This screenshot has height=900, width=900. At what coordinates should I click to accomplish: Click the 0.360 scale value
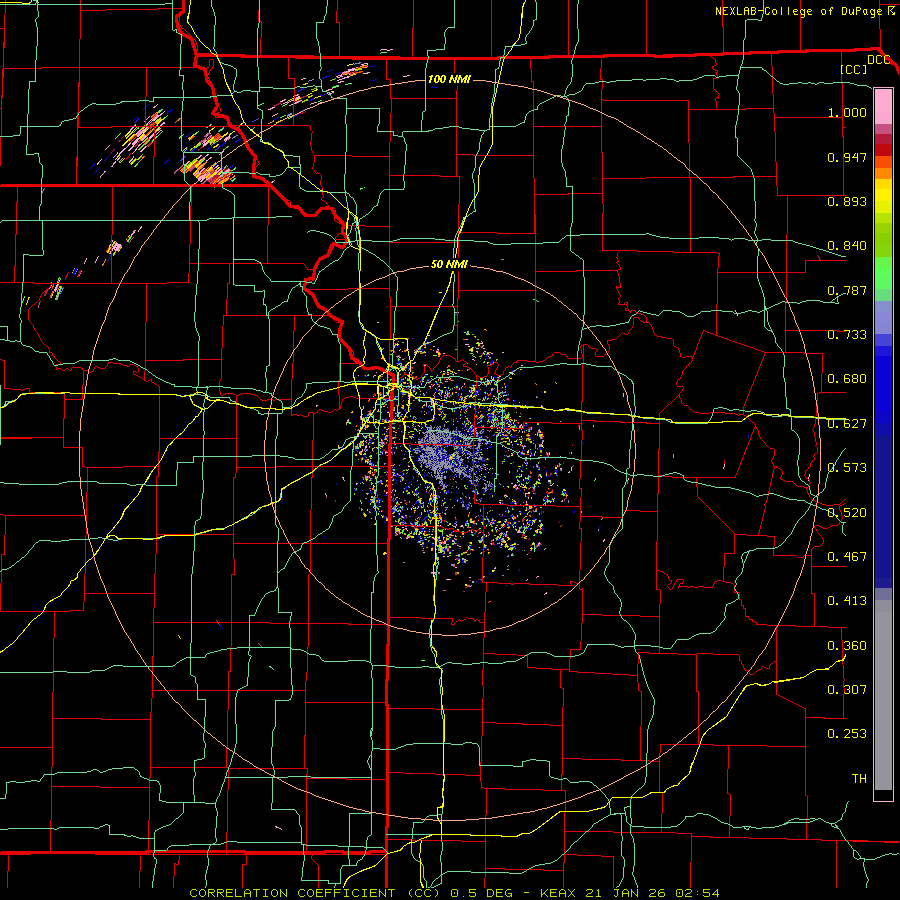coord(847,646)
